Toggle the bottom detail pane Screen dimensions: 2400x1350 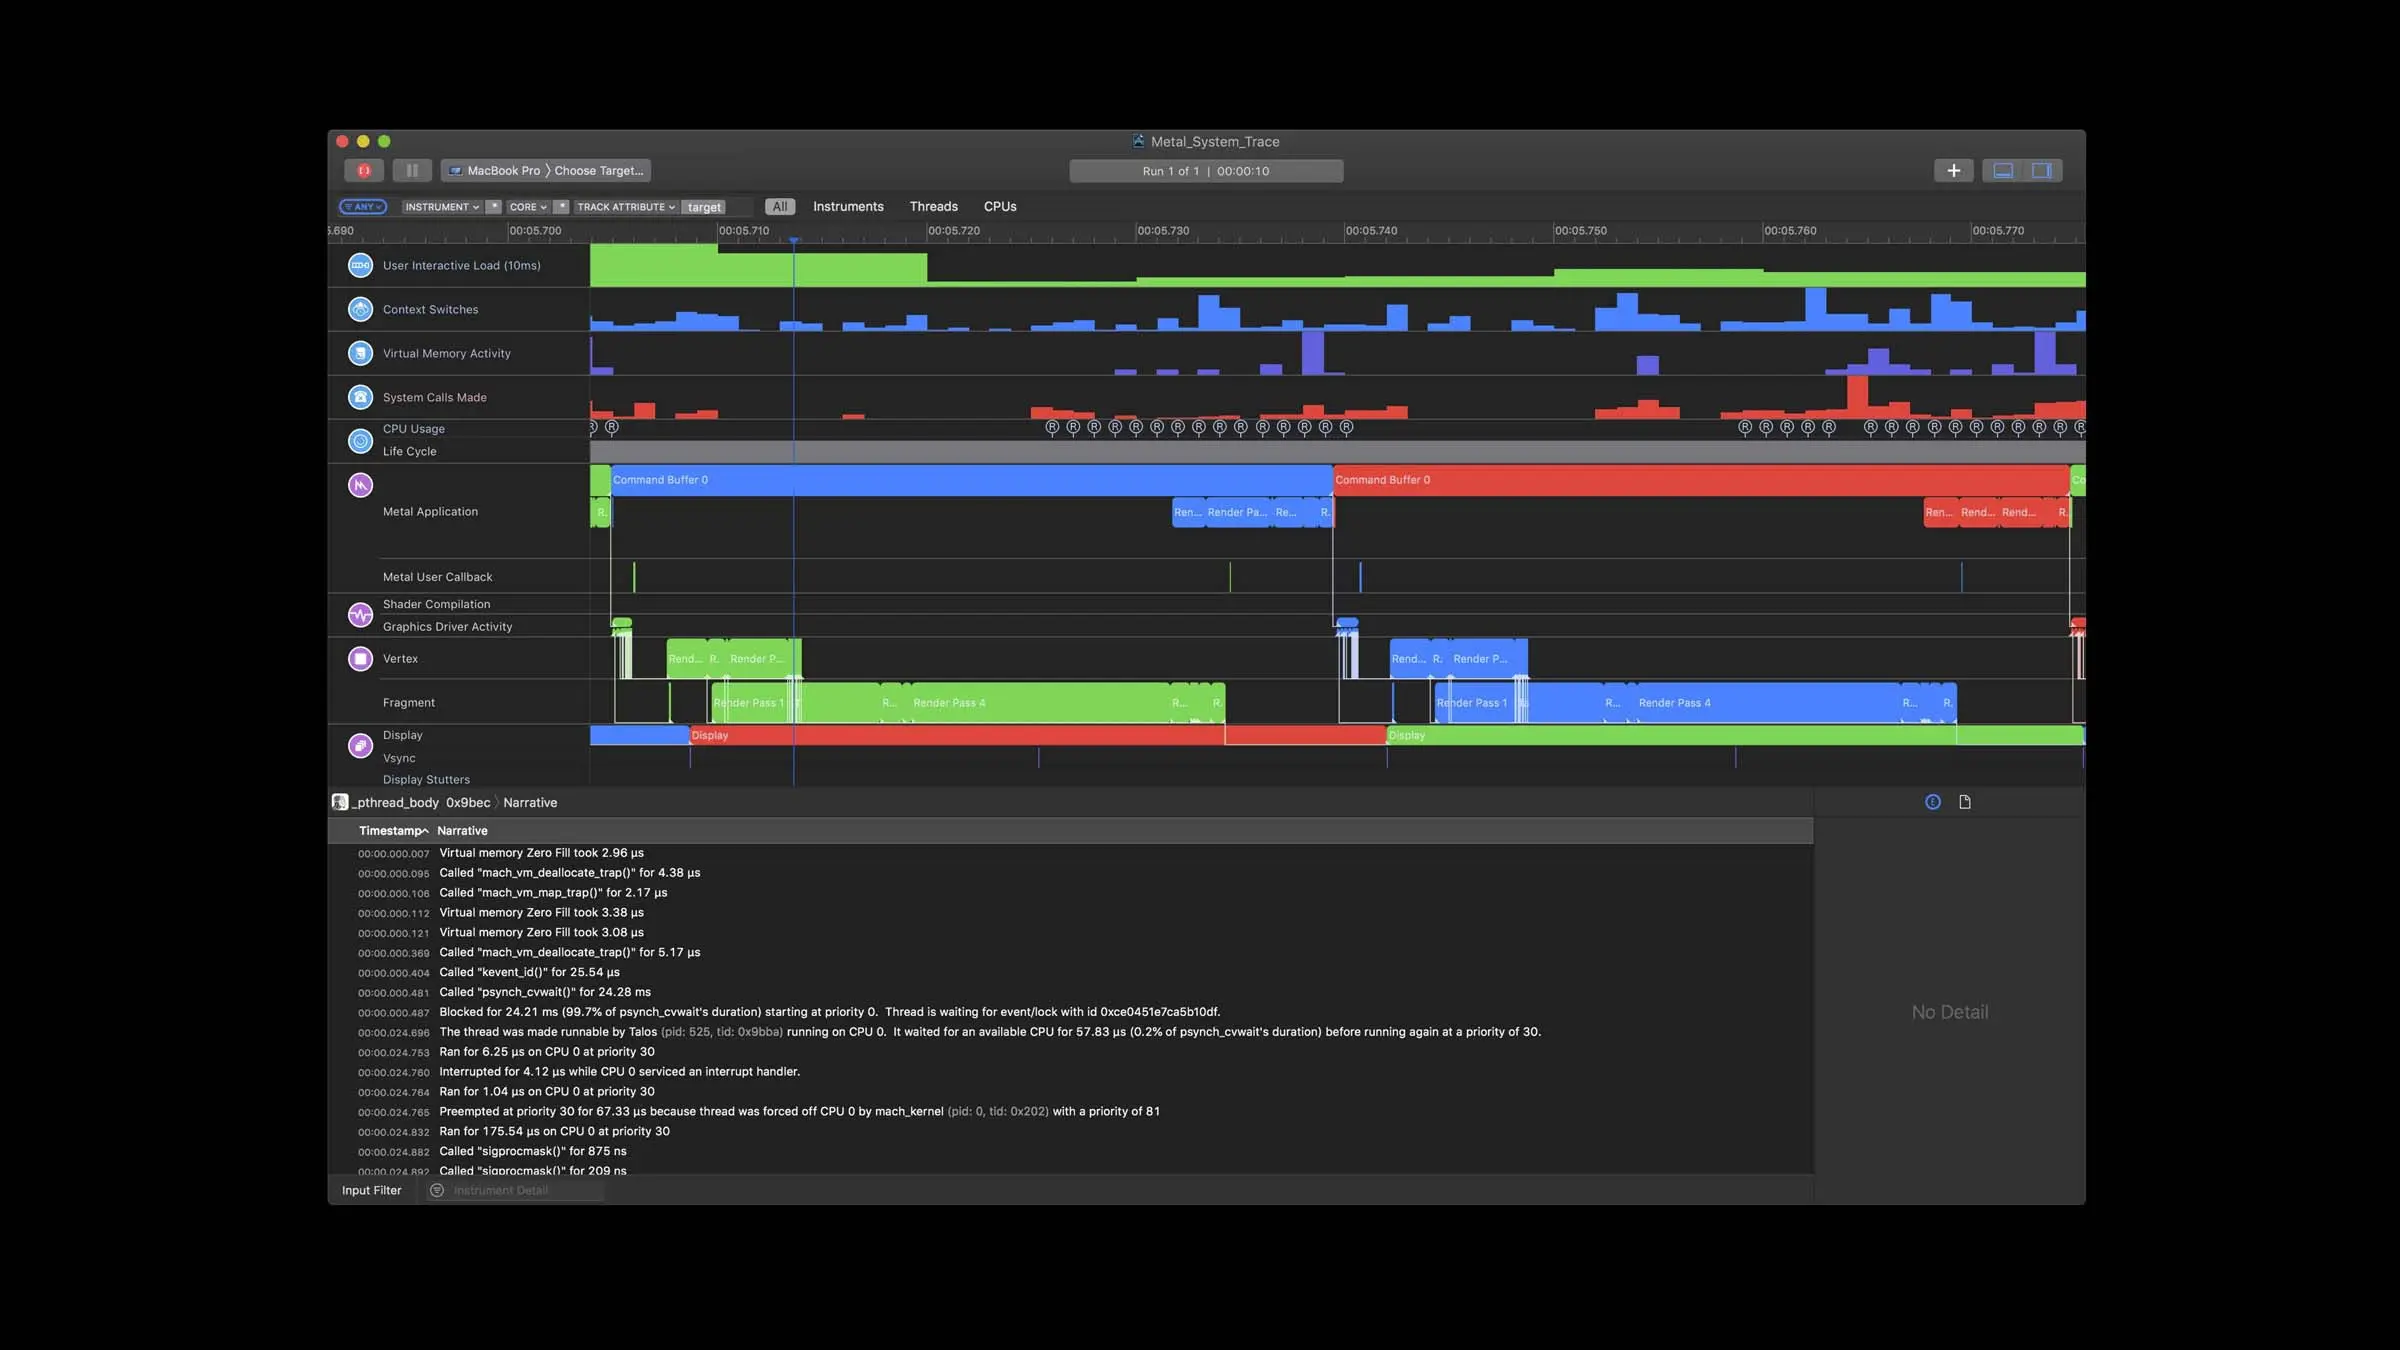pyautogui.click(x=2003, y=171)
